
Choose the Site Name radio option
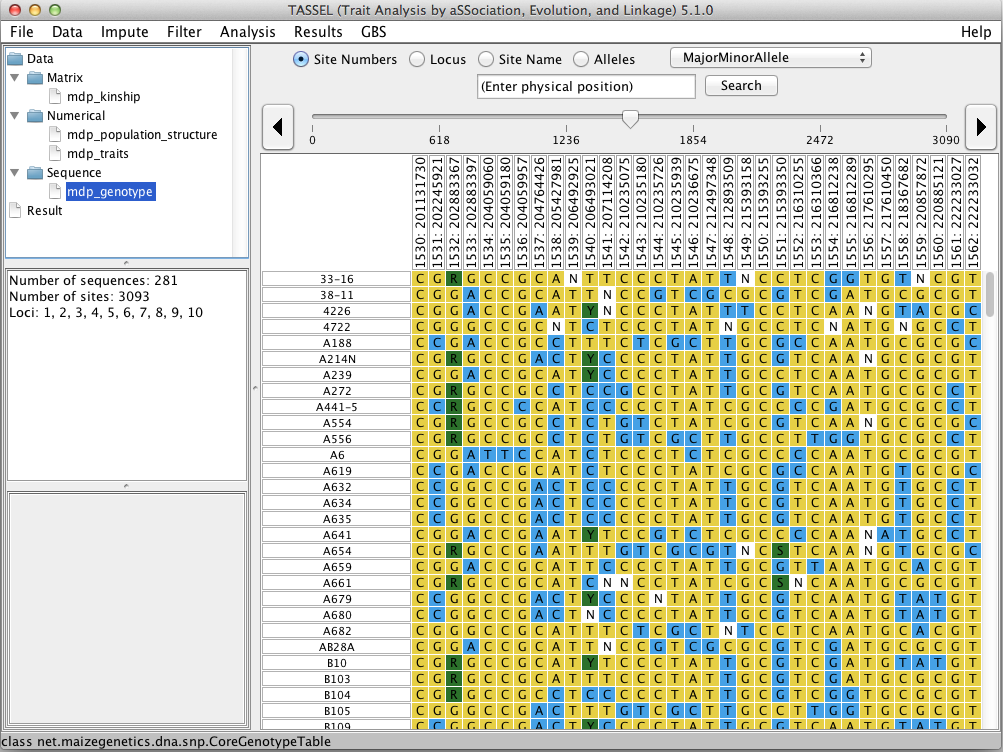pos(486,59)
